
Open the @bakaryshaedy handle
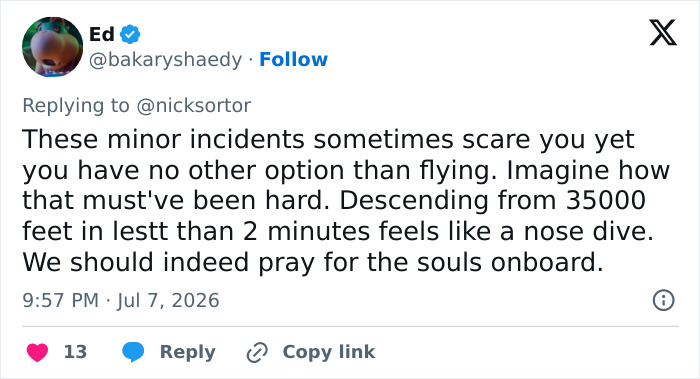pyautogui.click(x=165, y=59)
